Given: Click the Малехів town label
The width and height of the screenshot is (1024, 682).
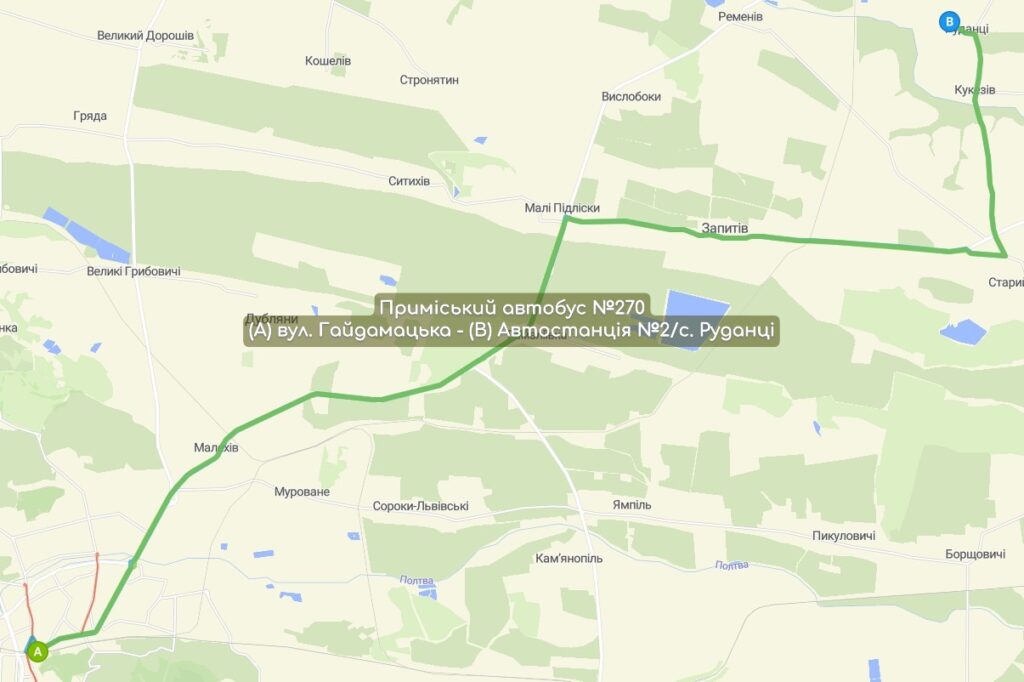Looking at the screenshot, I should tap(216, 447).
